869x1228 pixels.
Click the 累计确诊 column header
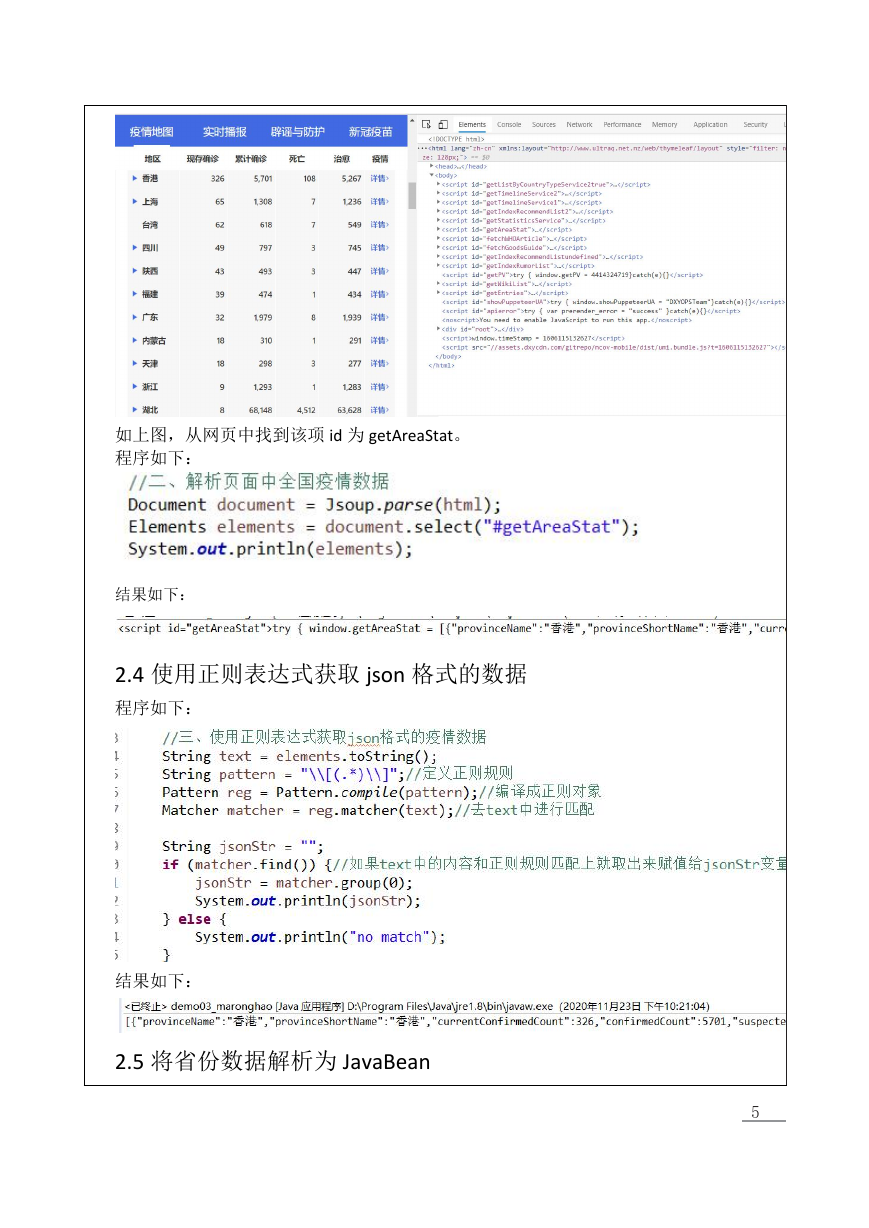tap(251, 158)
